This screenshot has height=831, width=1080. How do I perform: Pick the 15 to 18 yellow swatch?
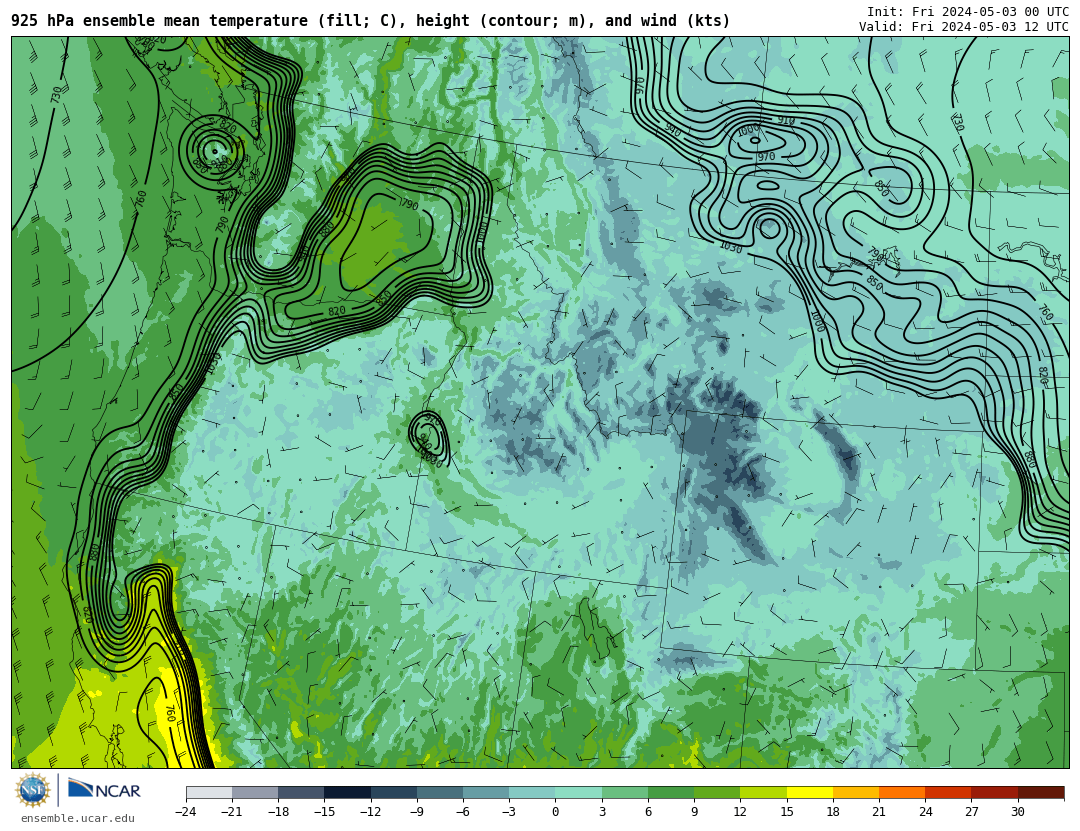click(x=809, y=792)
